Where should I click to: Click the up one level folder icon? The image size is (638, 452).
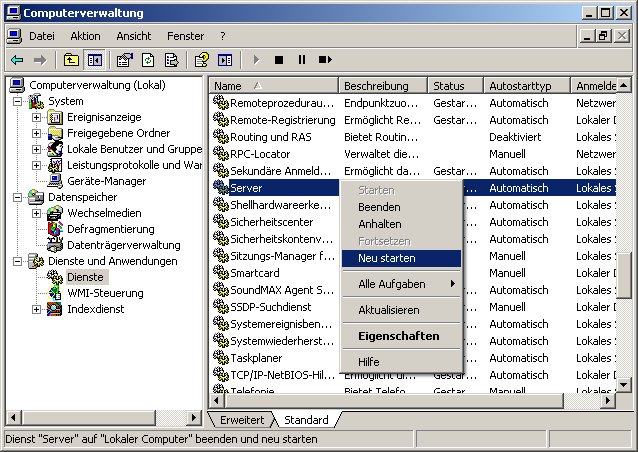click(x=71, y=60)
